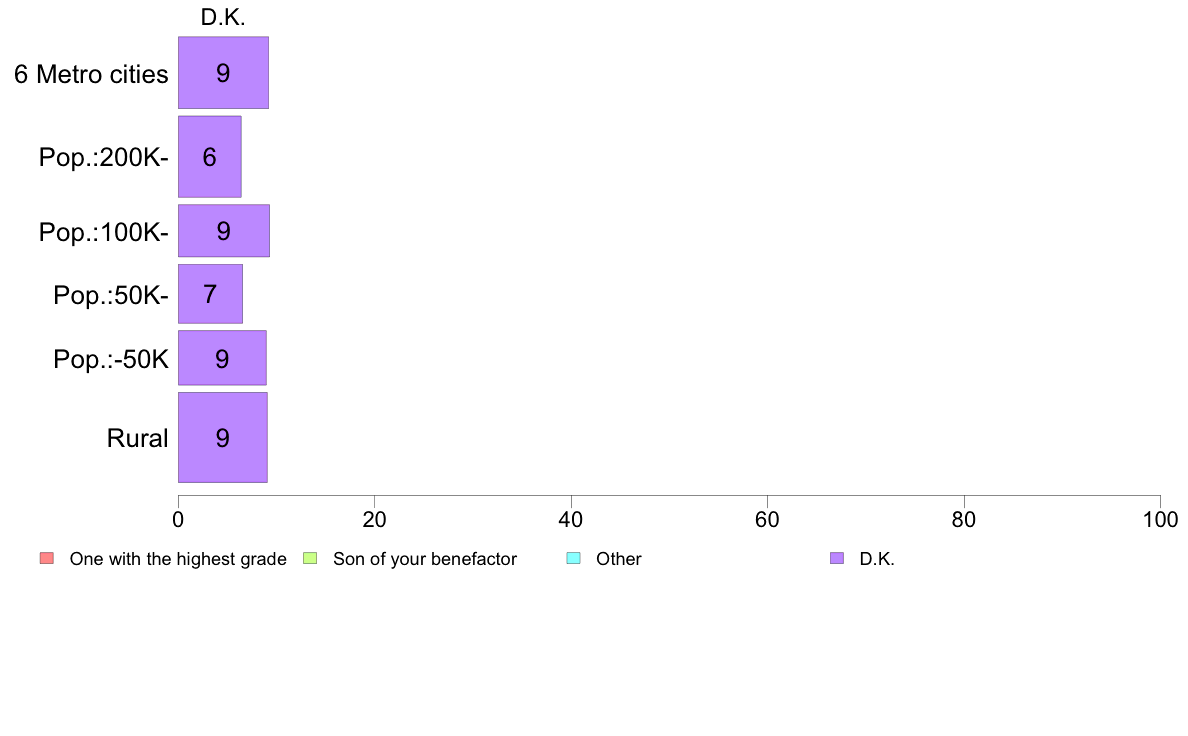Select the Rural bar showing 9

[223, 437]
